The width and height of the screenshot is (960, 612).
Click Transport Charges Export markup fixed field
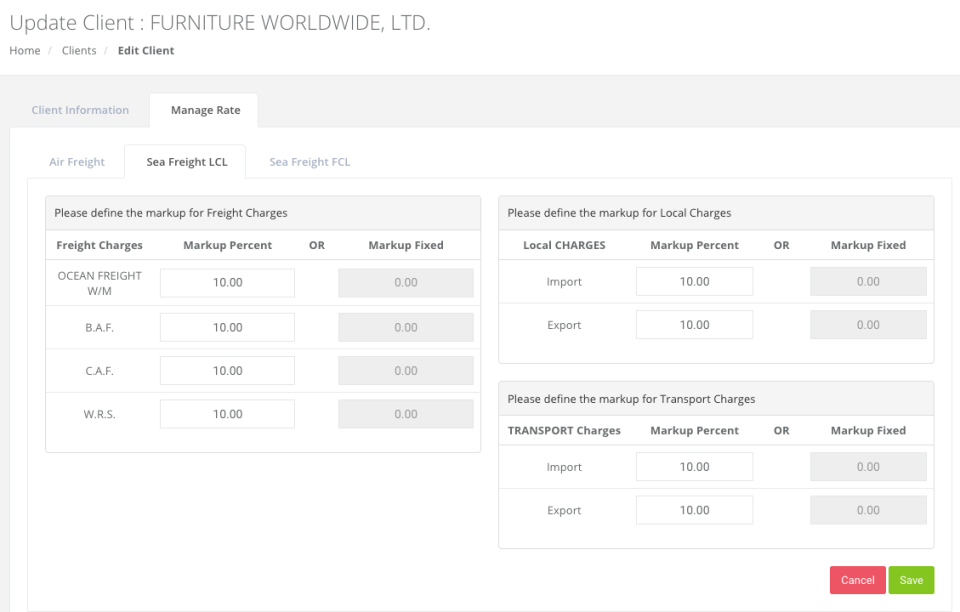(867, 510)
